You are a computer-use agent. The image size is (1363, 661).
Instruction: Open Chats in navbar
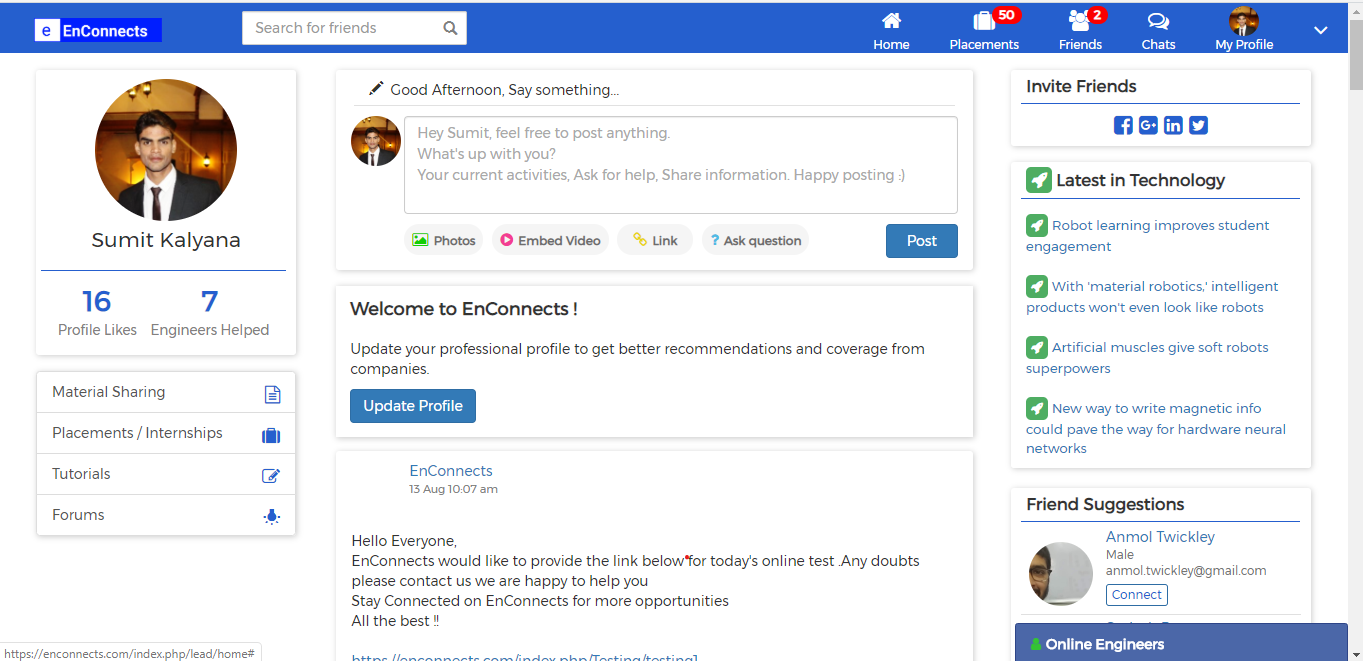(1158, 31)
